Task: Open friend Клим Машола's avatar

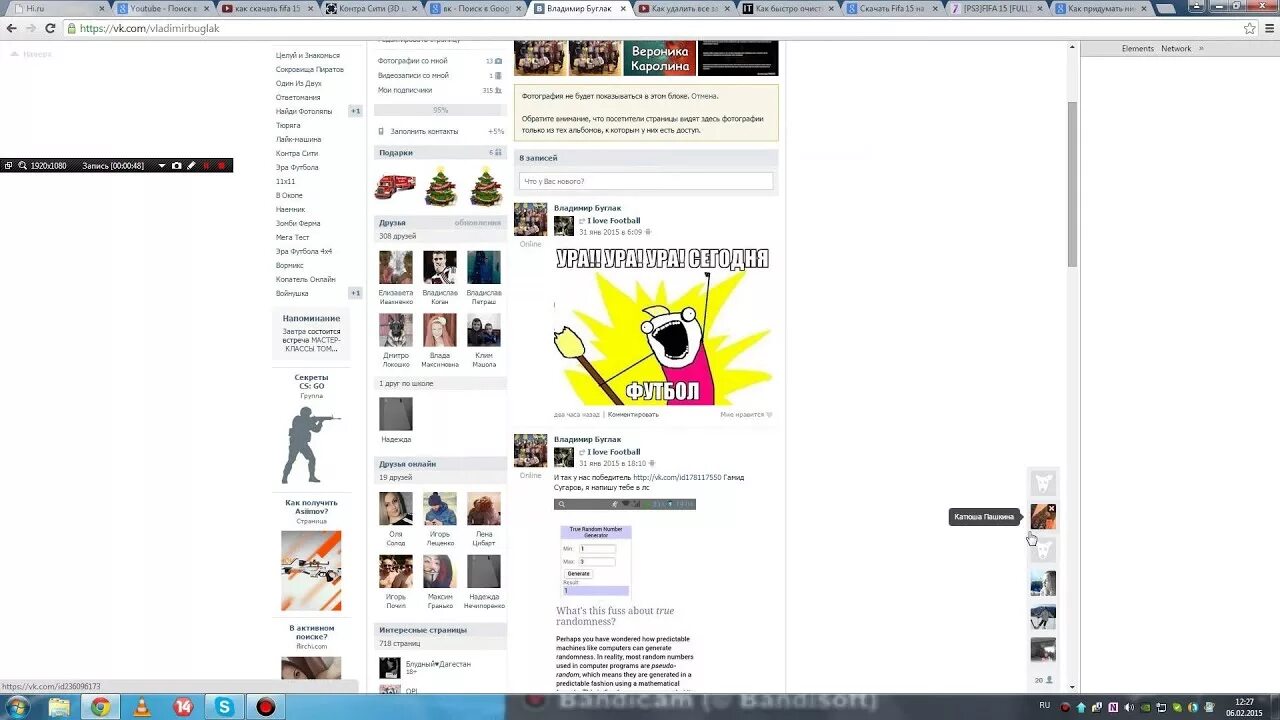Action: tap(484, 330)
